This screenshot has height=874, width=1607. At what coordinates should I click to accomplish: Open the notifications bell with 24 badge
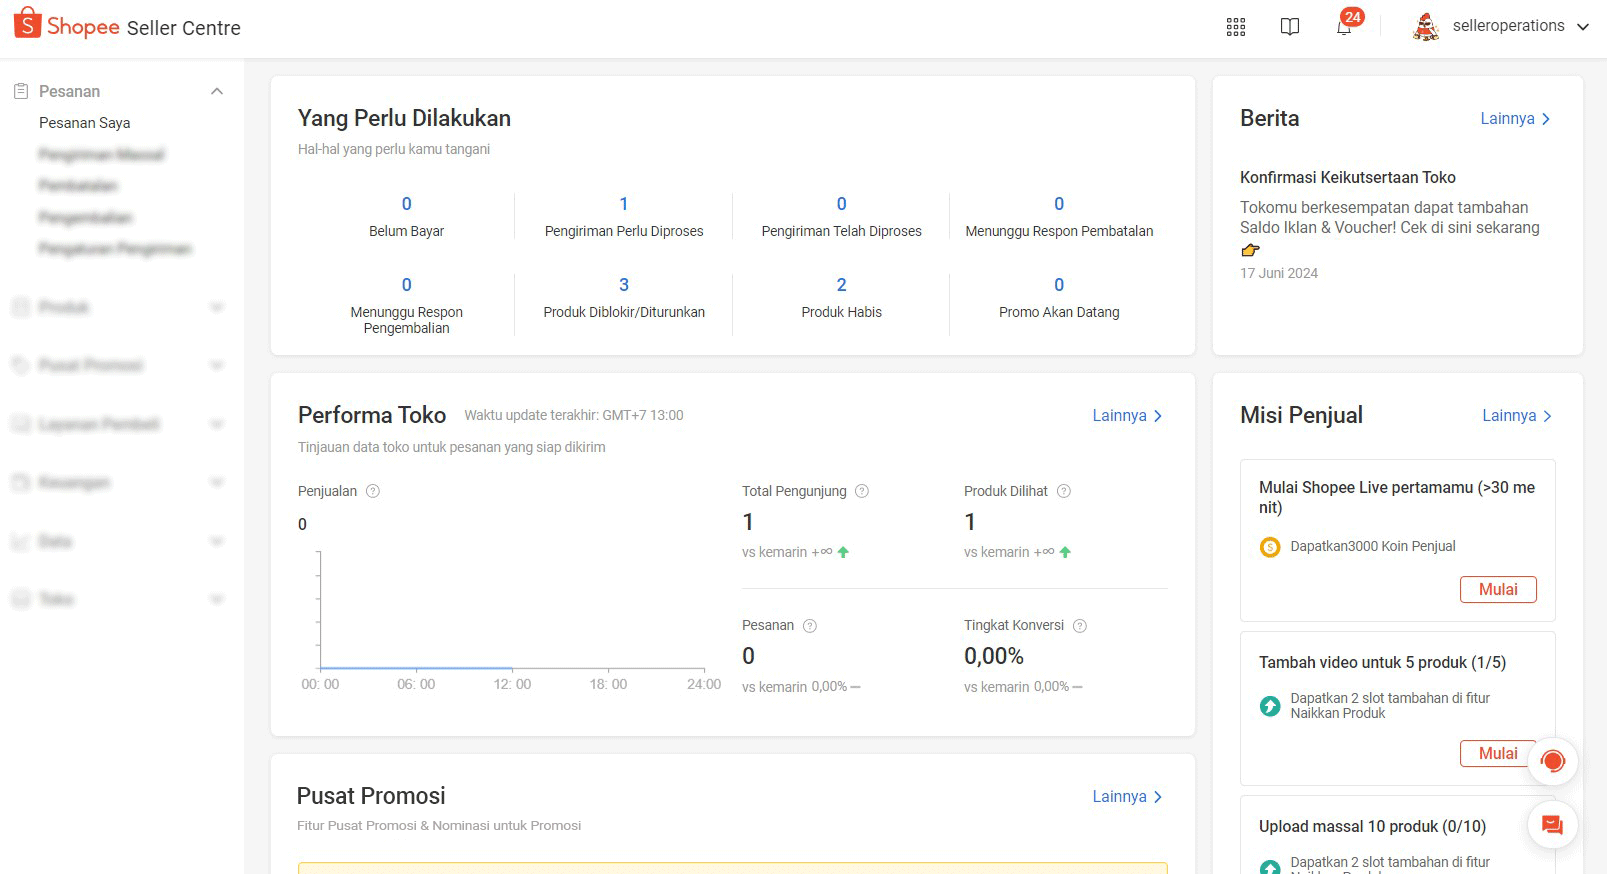point(1344,27)
